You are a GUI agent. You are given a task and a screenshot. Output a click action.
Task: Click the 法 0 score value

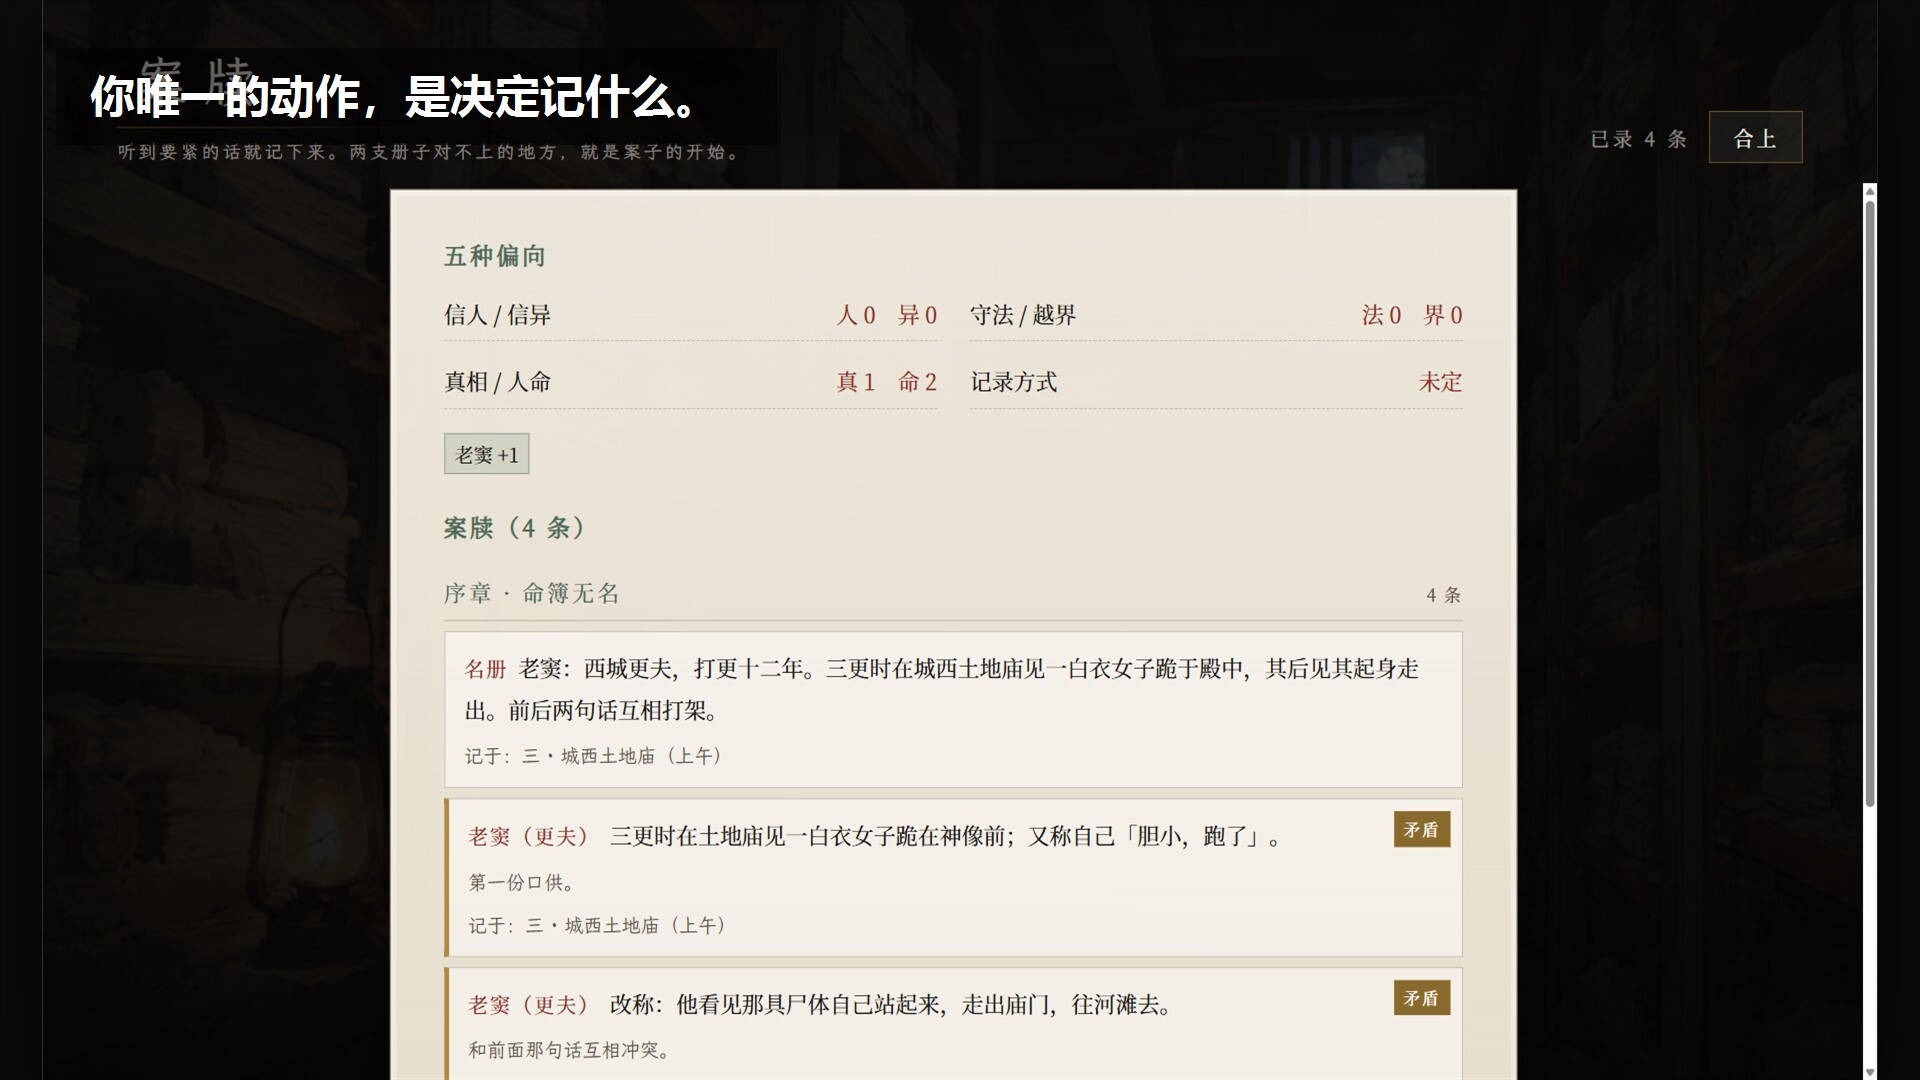click(x=1381, y=315)
